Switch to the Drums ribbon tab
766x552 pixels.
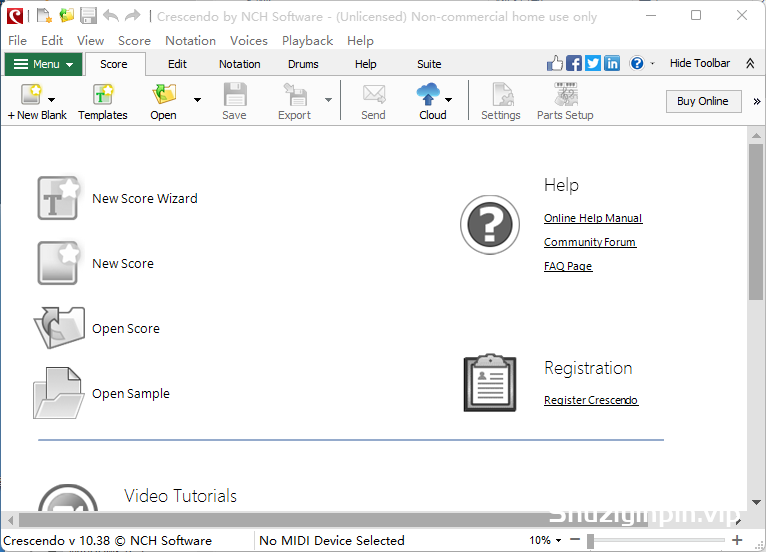point(303,64)
